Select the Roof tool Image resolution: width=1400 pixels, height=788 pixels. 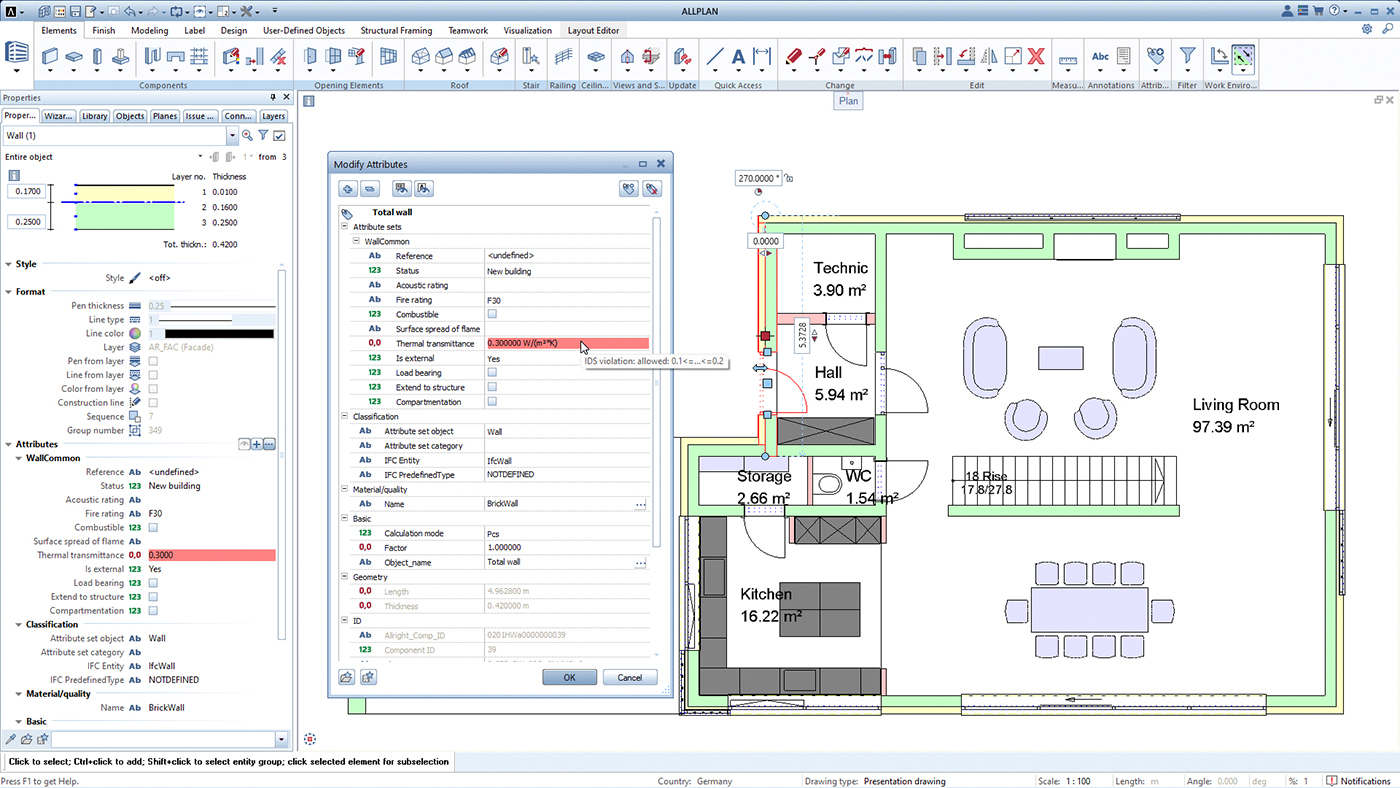(420, 58)
